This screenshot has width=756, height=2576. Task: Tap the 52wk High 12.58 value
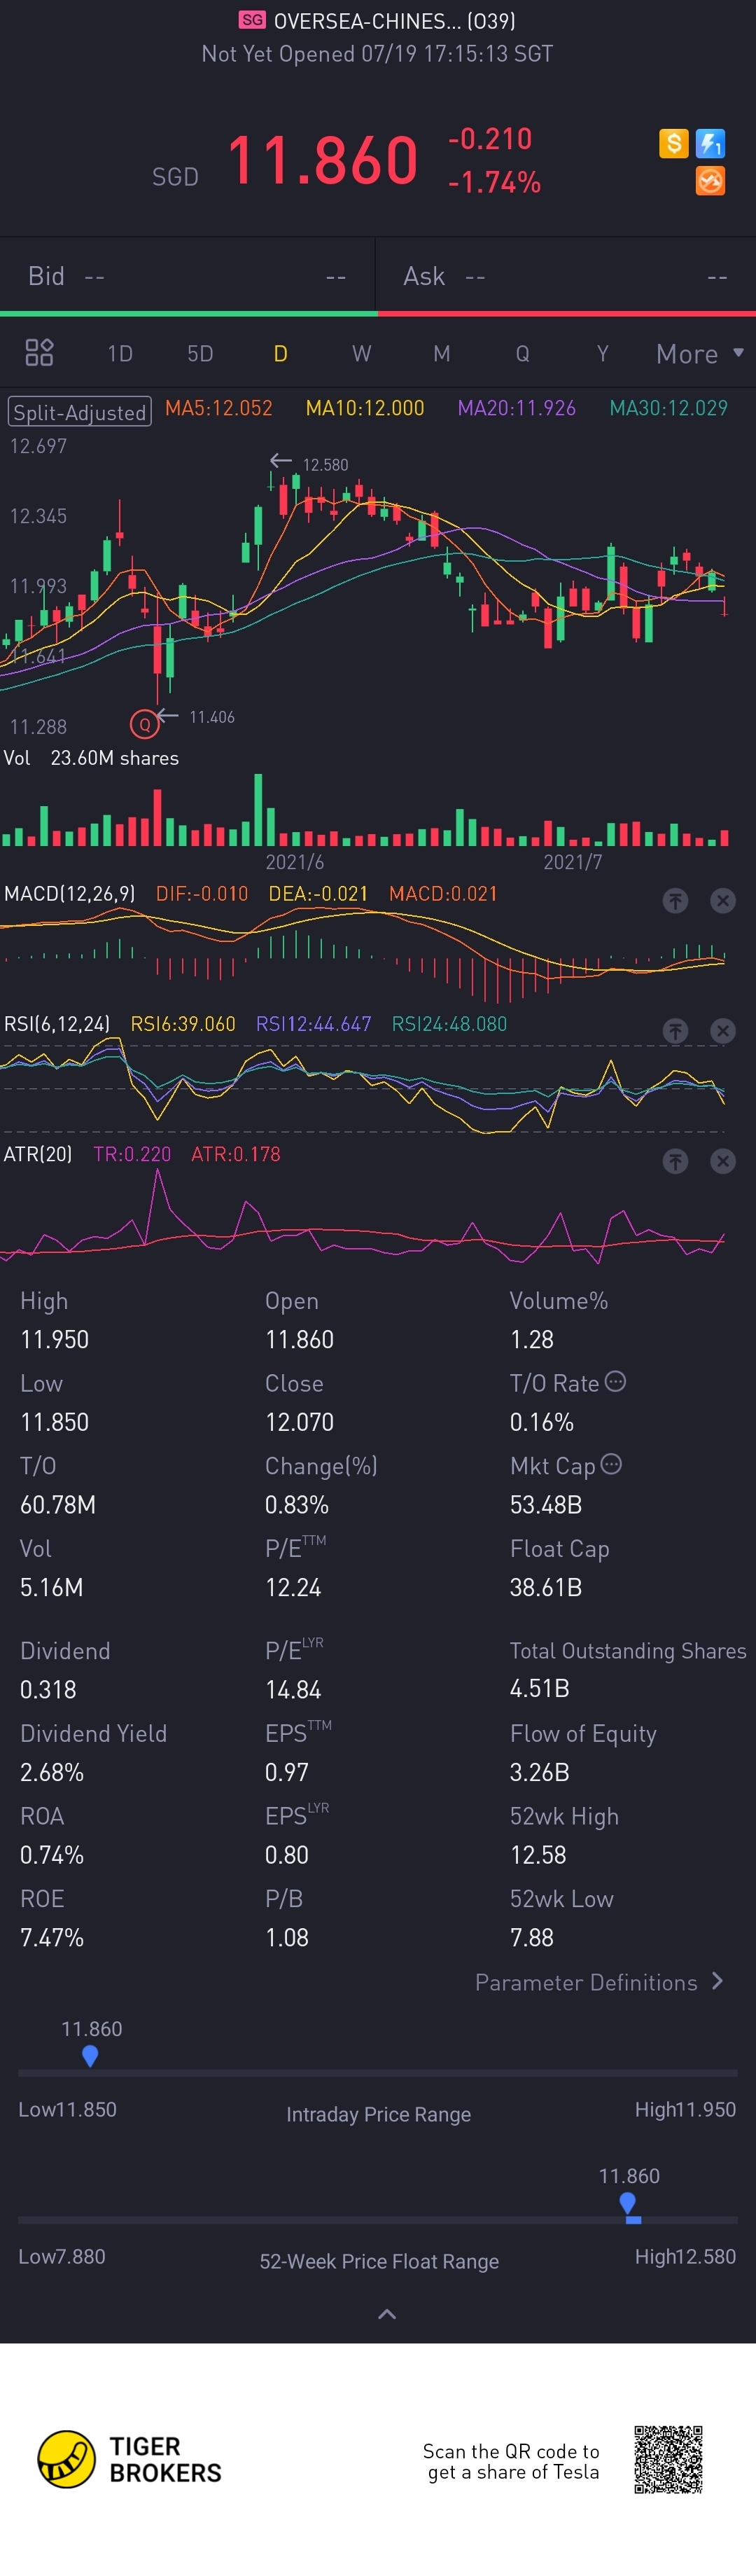point(538,1855)
